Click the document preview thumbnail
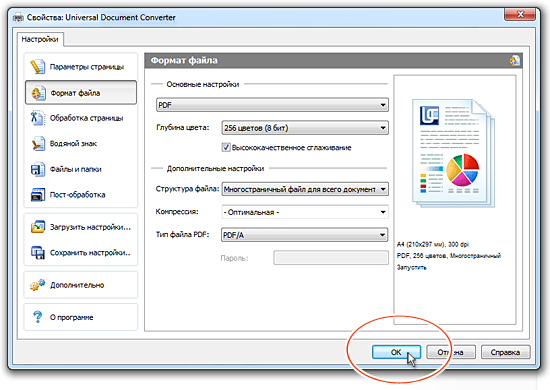Image resolution: width=550 pixels, height=390 pixels. click(454, 154)
